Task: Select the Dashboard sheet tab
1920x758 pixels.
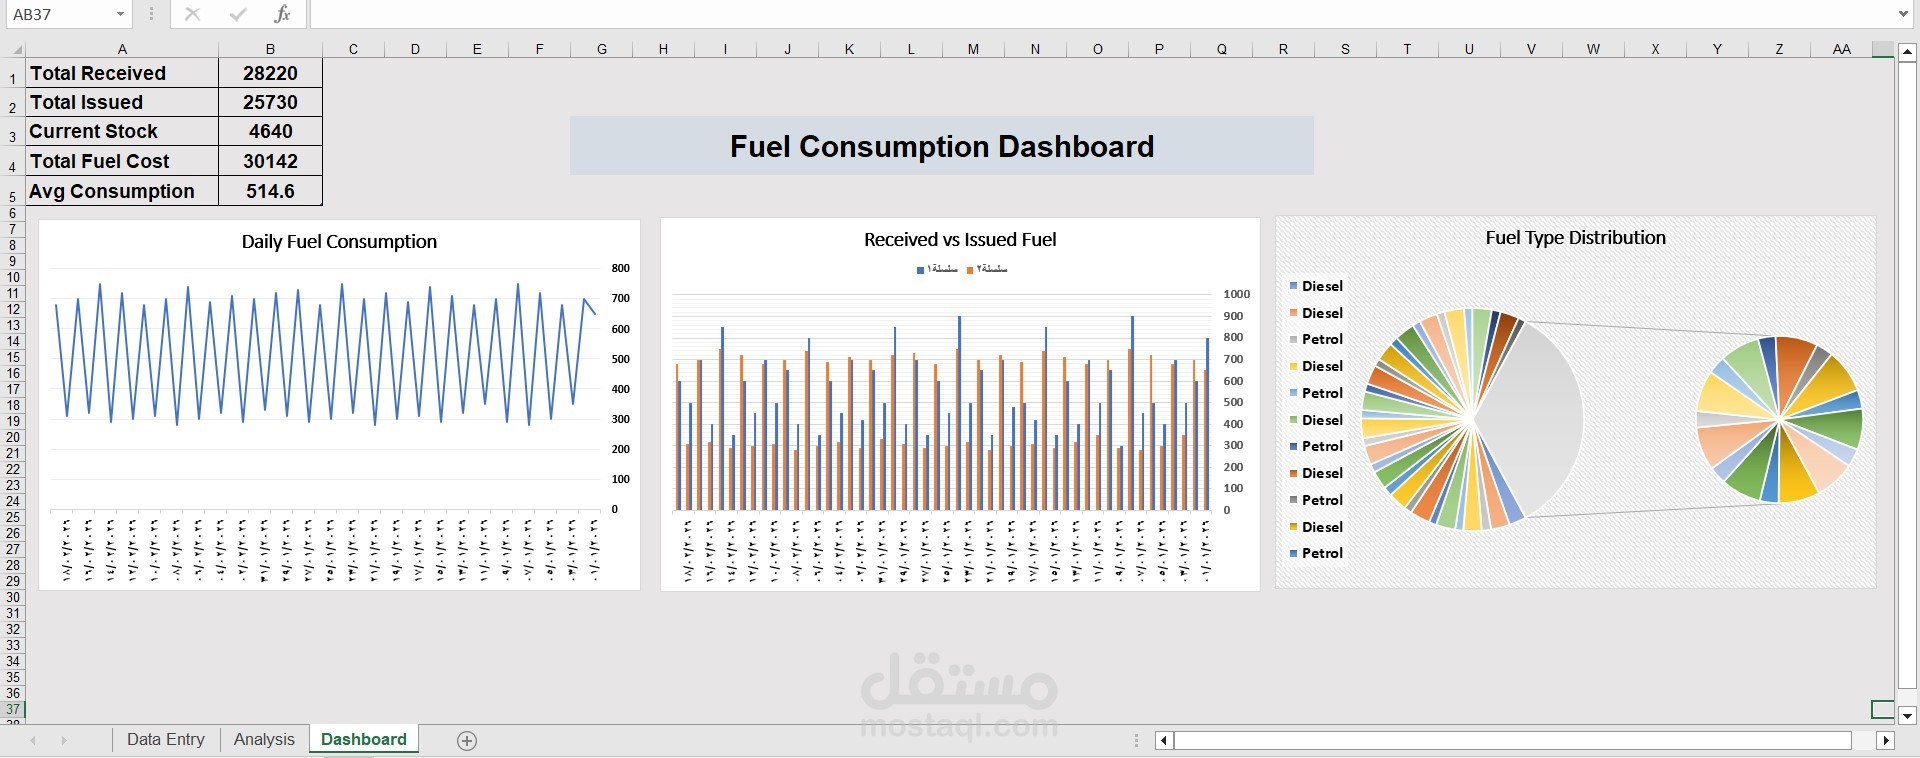Action: (x=364, y=739)
